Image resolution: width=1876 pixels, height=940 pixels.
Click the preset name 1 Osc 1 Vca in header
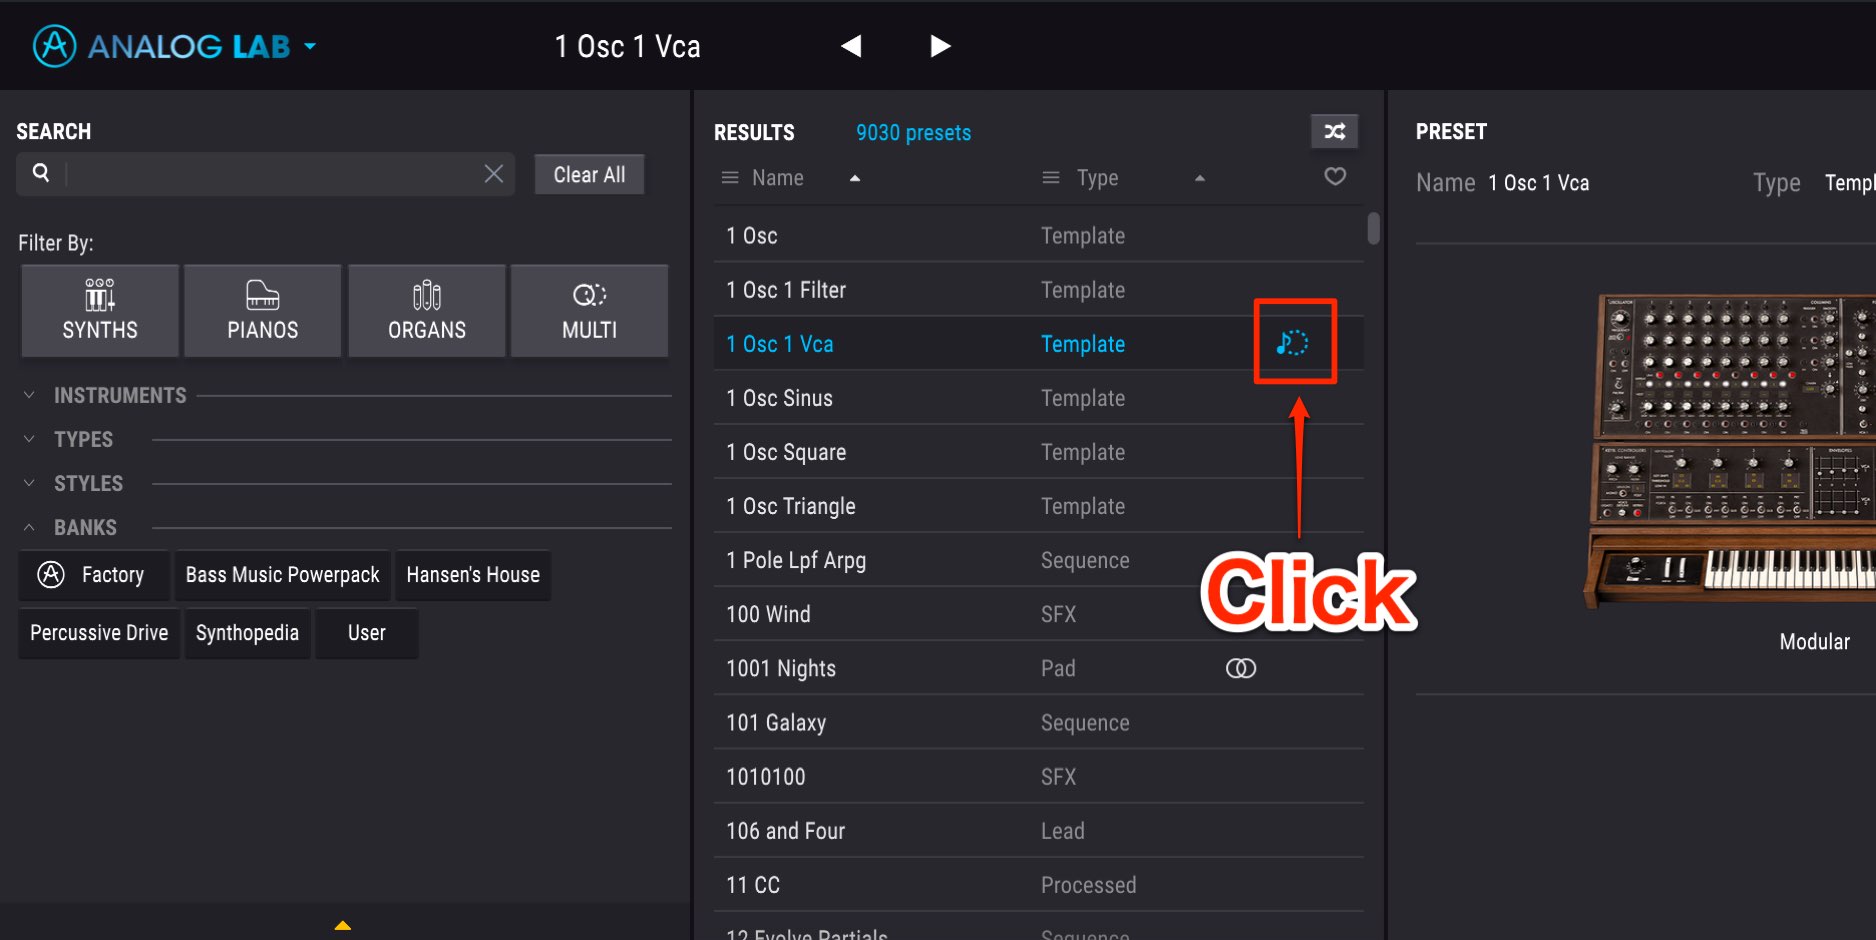(x=627, y=46)
